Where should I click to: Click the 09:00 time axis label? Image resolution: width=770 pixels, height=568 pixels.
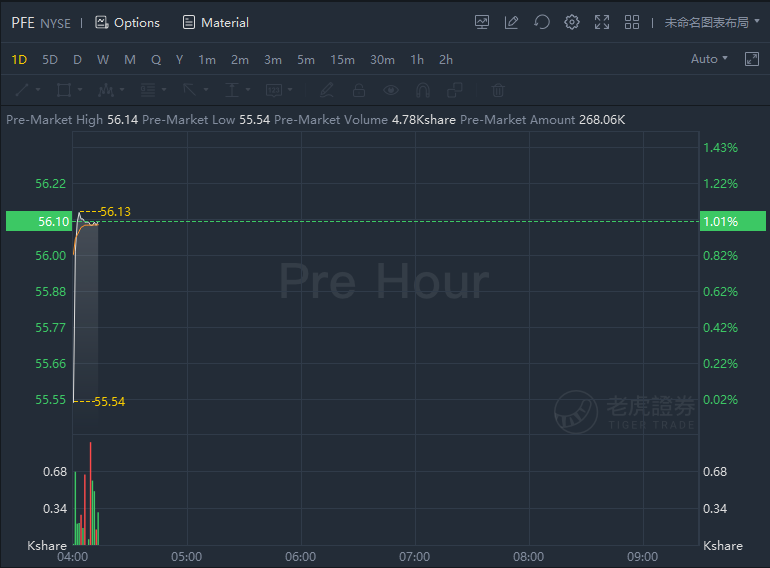(x=642, y=557)
